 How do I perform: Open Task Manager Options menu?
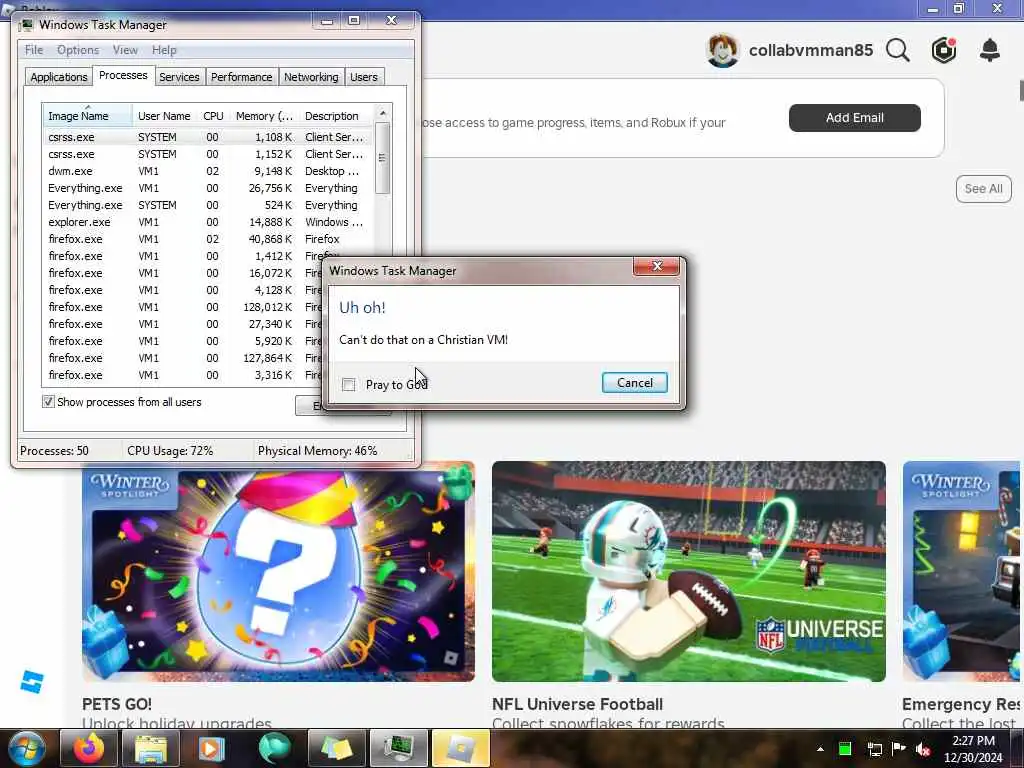coord(78,50)
